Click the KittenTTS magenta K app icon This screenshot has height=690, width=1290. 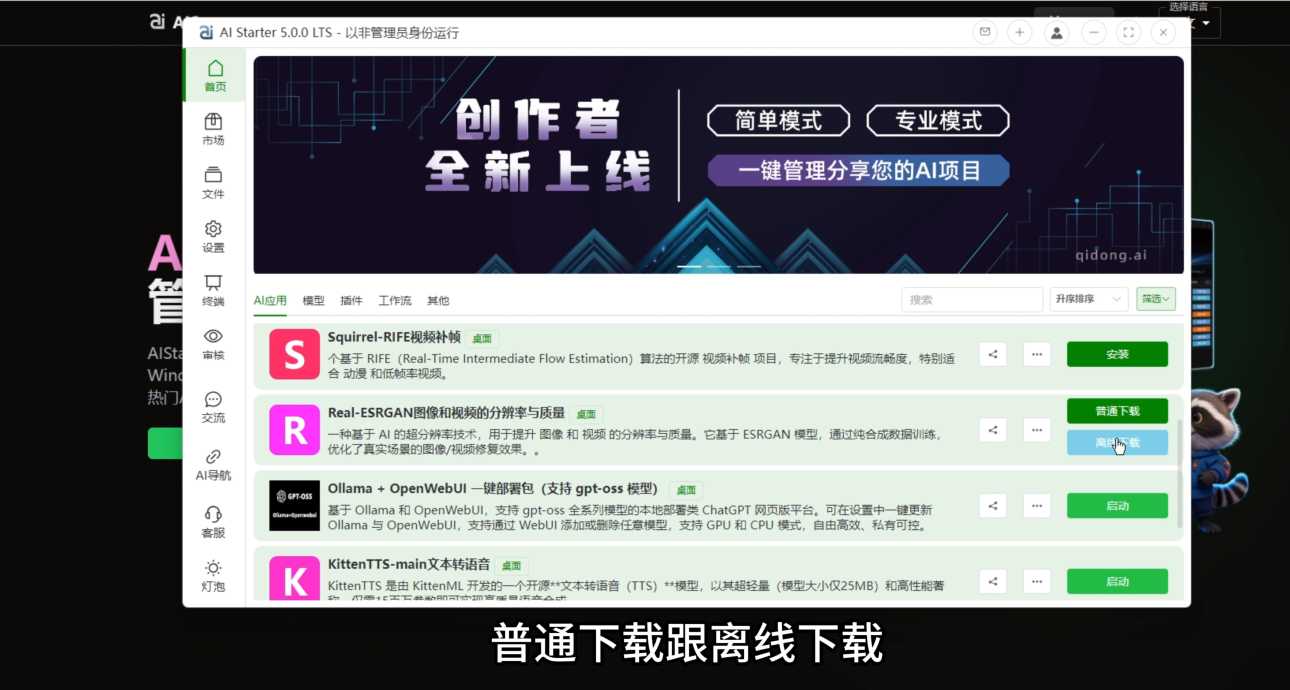(x=294, y=580)
